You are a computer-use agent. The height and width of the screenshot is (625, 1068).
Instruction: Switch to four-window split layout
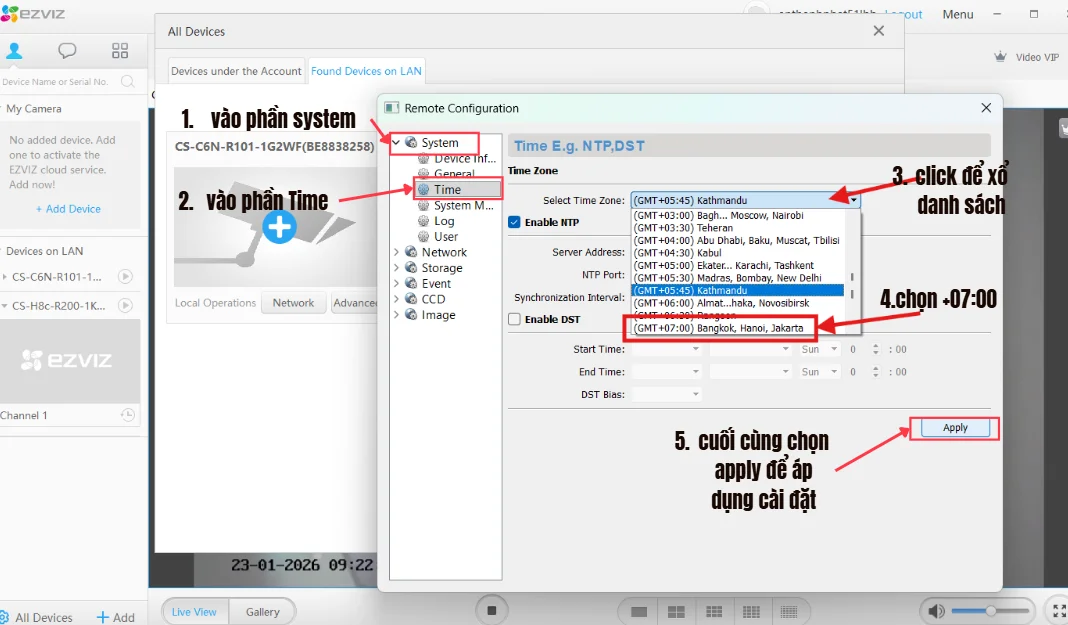click(676, 611)
